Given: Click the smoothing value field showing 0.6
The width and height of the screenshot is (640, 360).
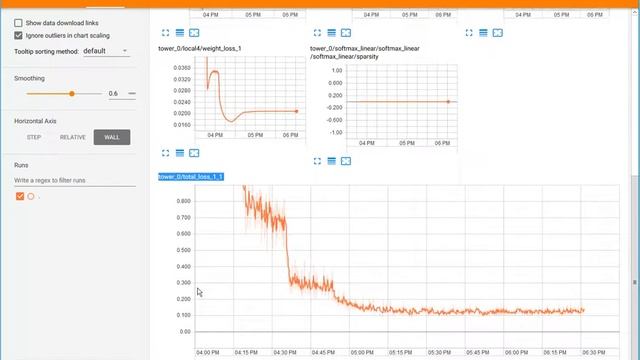Looking at the screenshot, I should pos(122,93).
